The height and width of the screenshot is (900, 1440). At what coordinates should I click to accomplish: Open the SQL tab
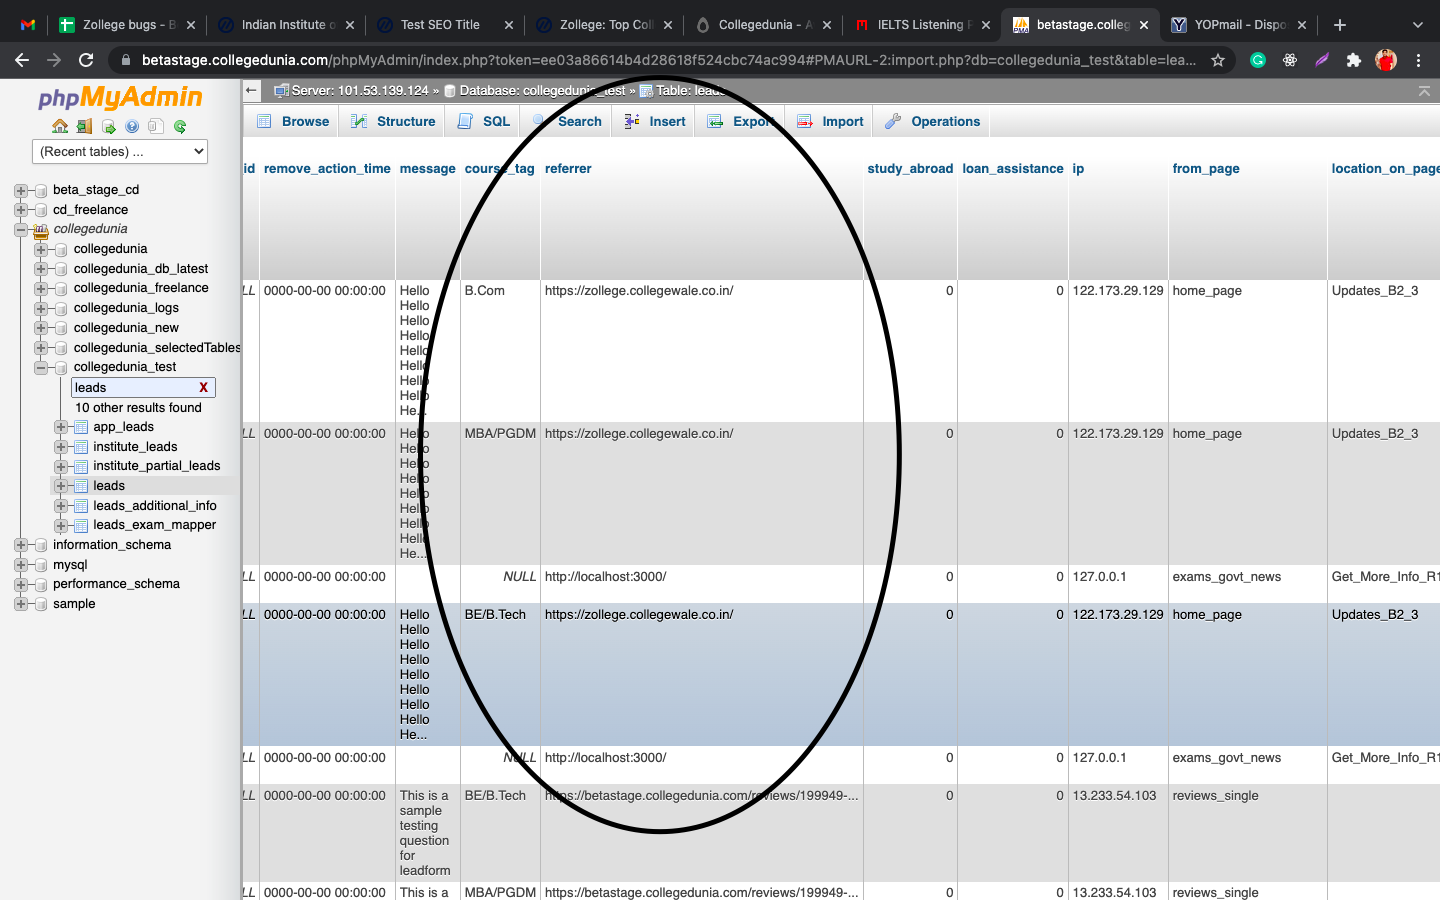[484, 122]
